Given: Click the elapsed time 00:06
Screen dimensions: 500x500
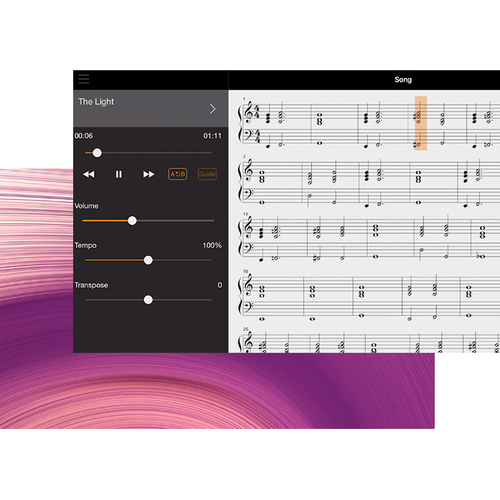Looking at the screenshot, I should [x=84, y=136].
